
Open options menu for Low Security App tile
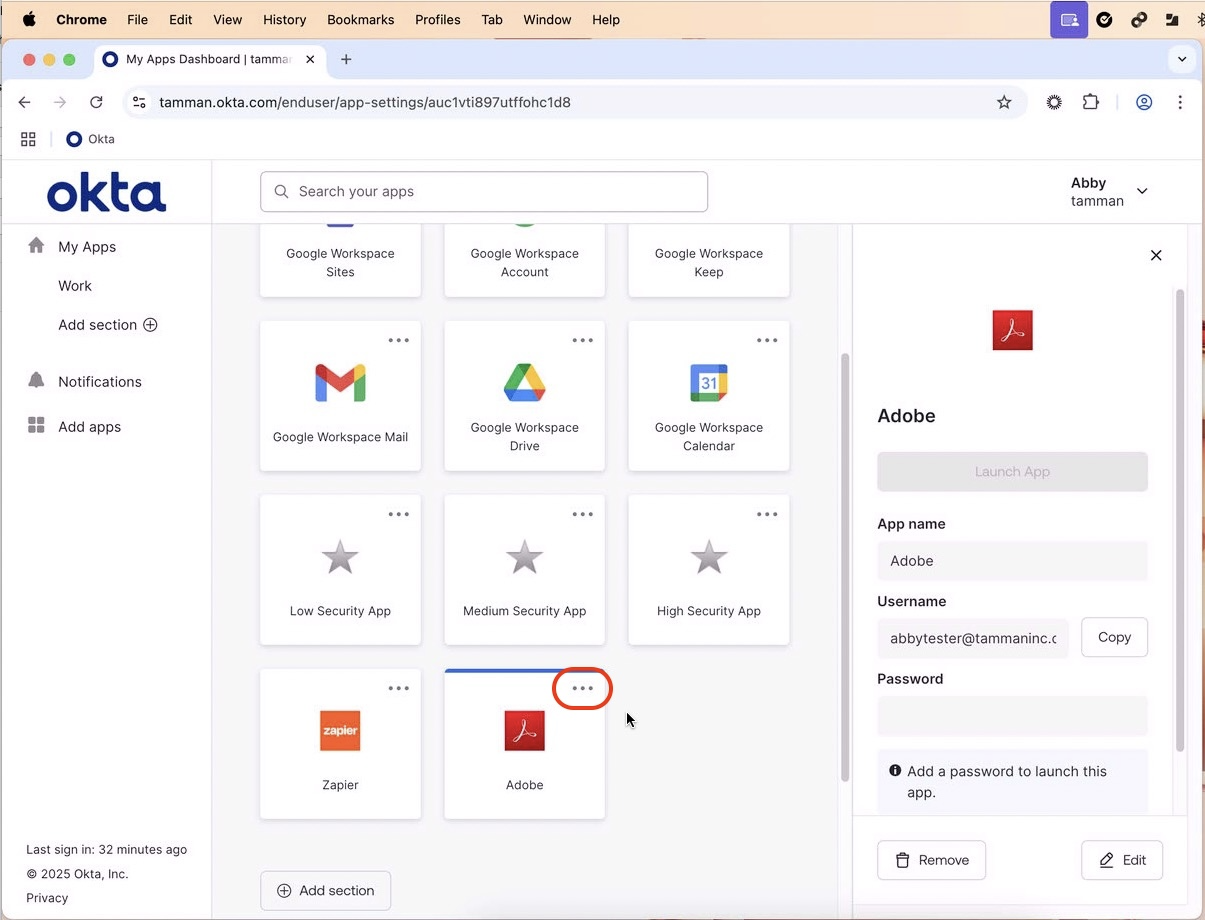click(398, 514)
